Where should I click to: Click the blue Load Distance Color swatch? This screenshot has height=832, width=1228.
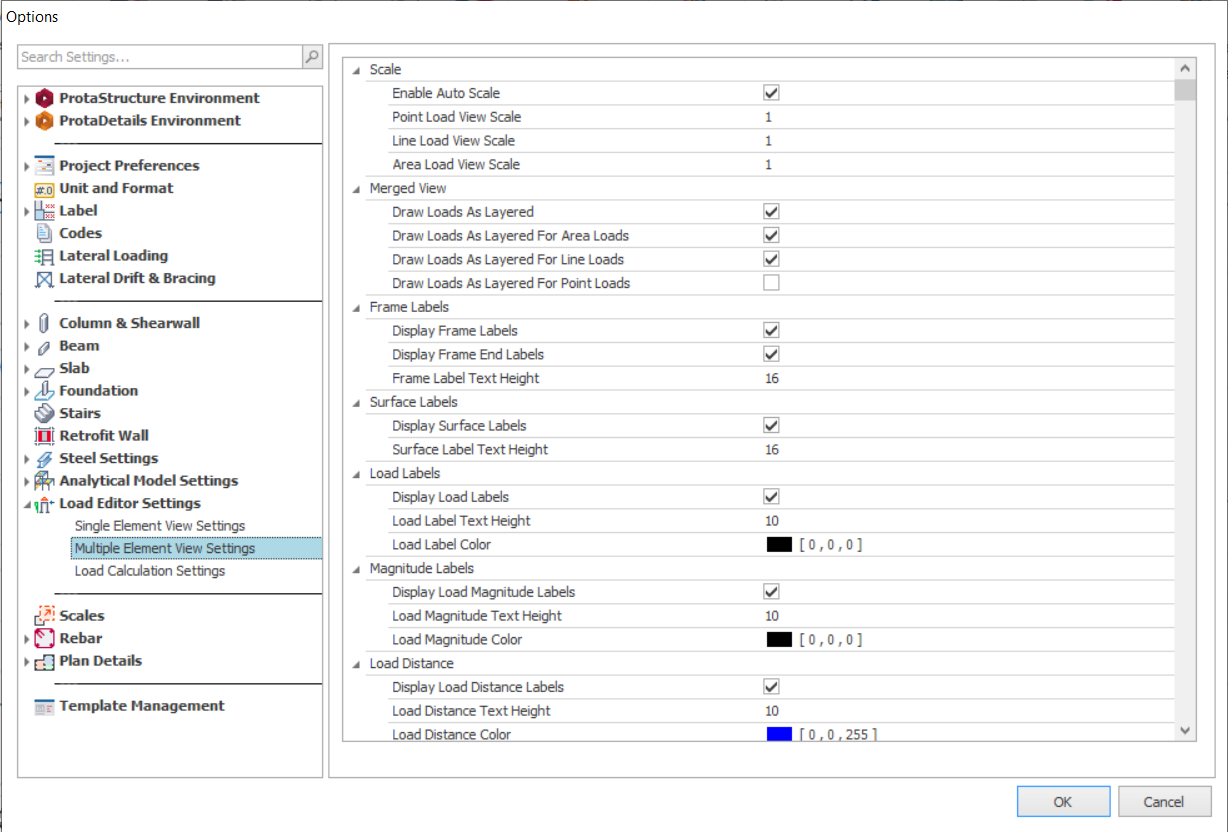779,735
